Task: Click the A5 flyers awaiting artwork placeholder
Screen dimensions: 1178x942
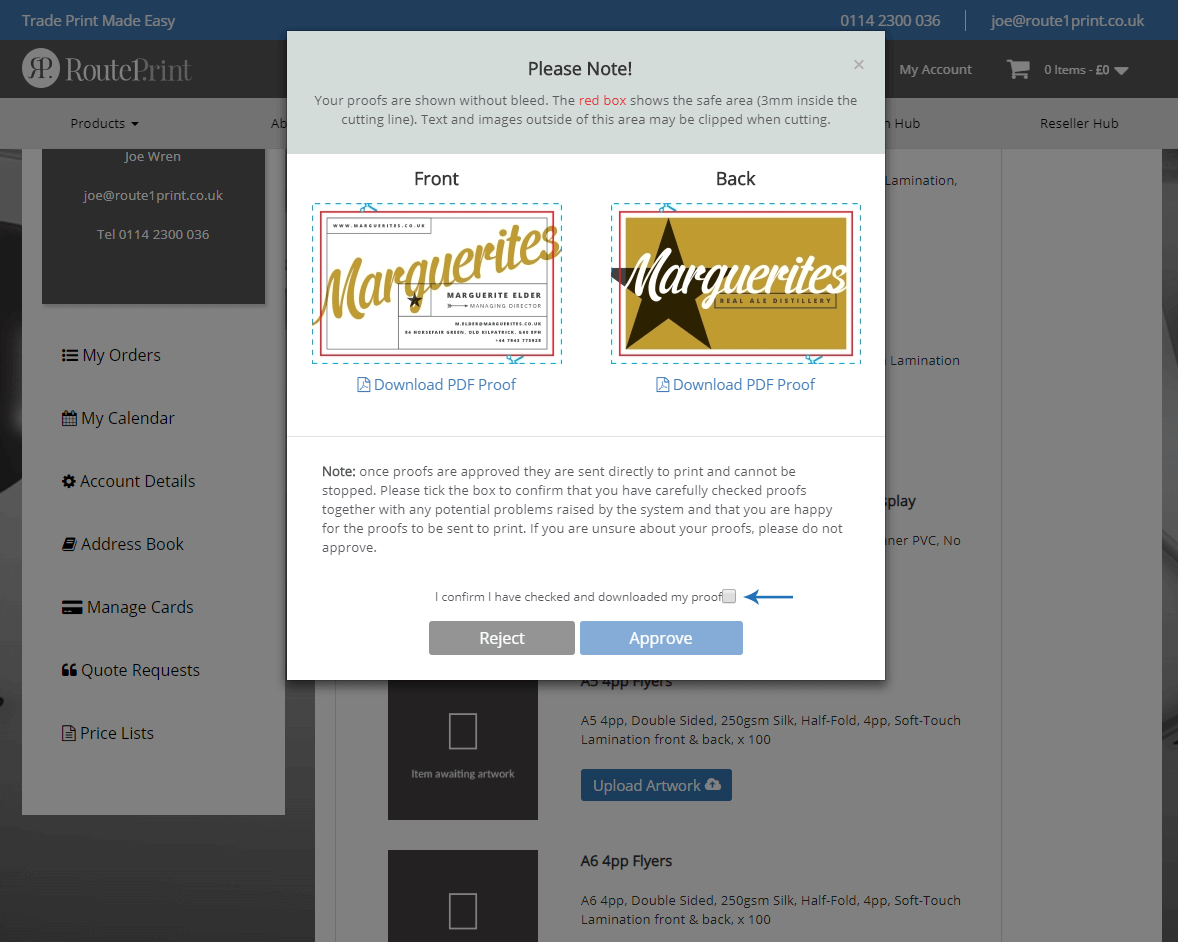Action: (x=463, y=750)
